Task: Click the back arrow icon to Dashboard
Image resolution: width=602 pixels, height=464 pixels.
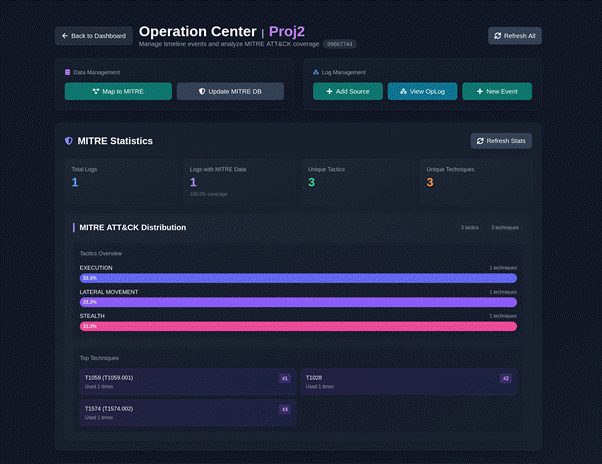Action: (x=65, y=36)
